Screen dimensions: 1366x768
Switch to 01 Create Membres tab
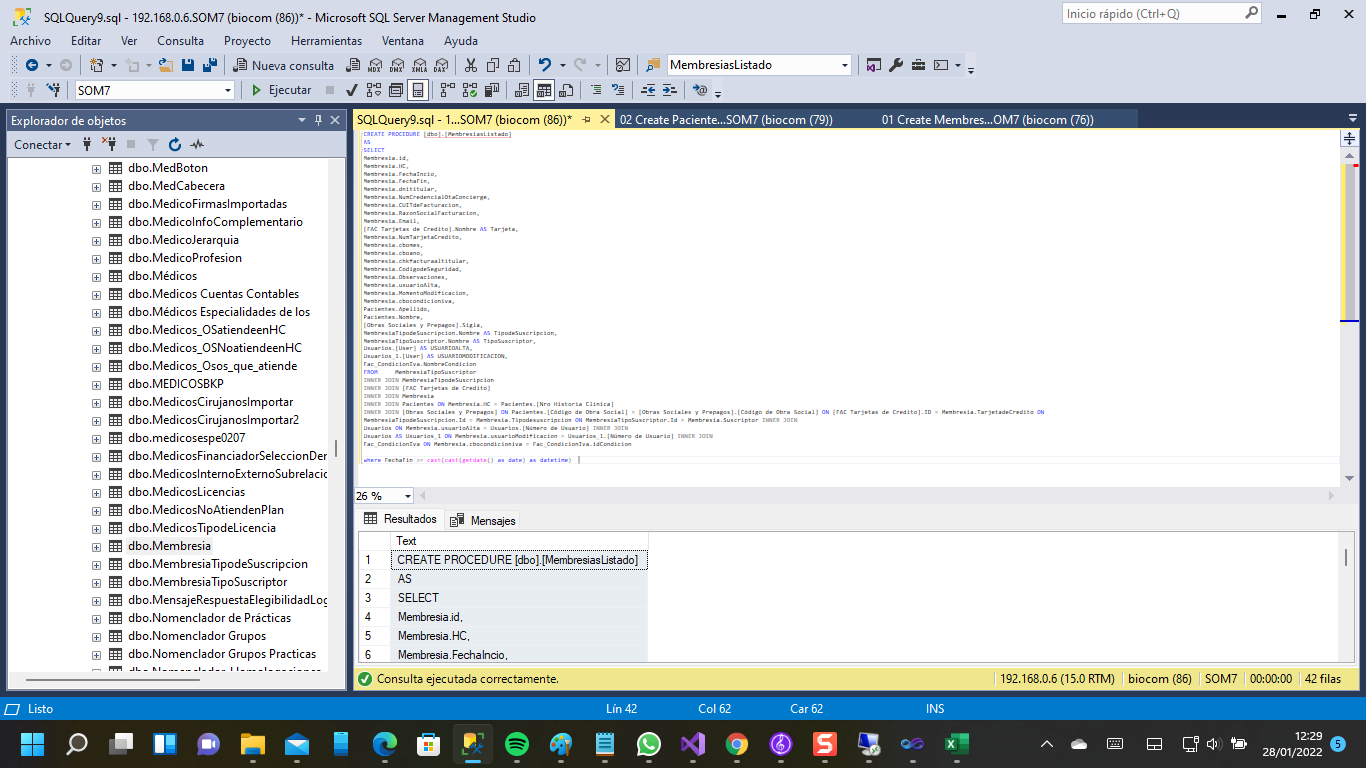pyautogui.click(x=988, y=120)
